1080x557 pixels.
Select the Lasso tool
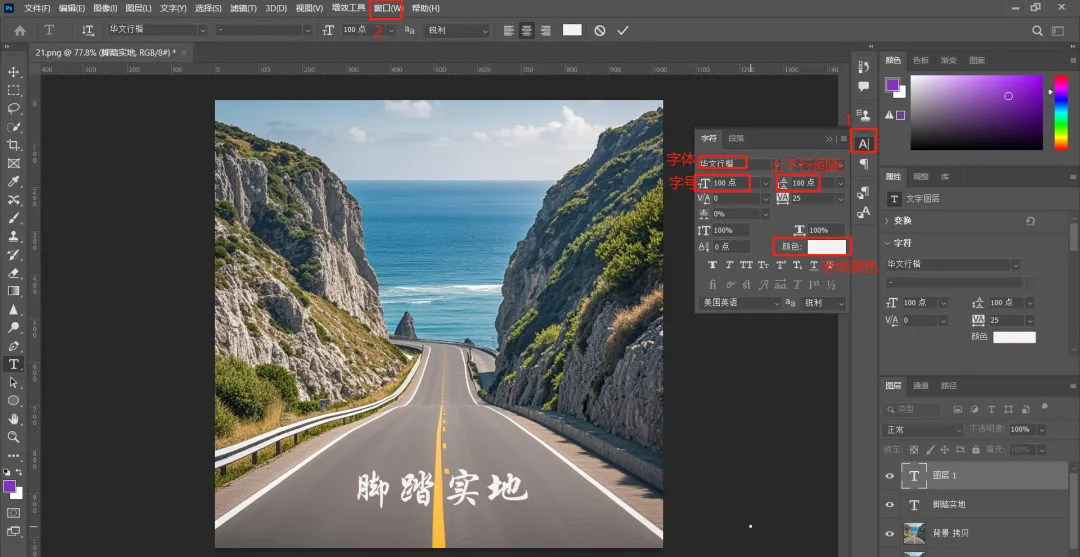(x=13, y=109)
